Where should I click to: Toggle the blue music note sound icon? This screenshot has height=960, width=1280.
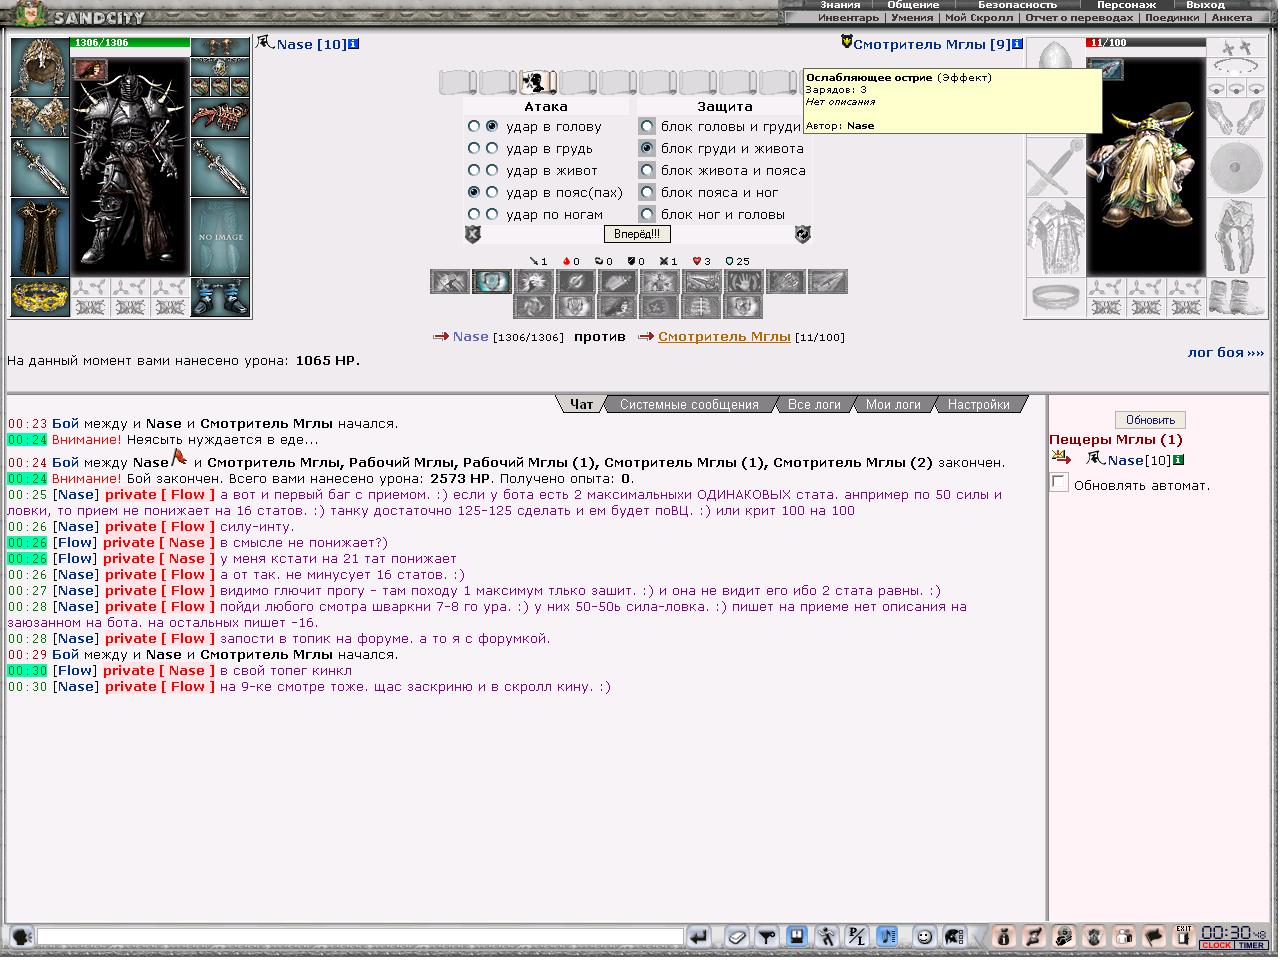886,937
